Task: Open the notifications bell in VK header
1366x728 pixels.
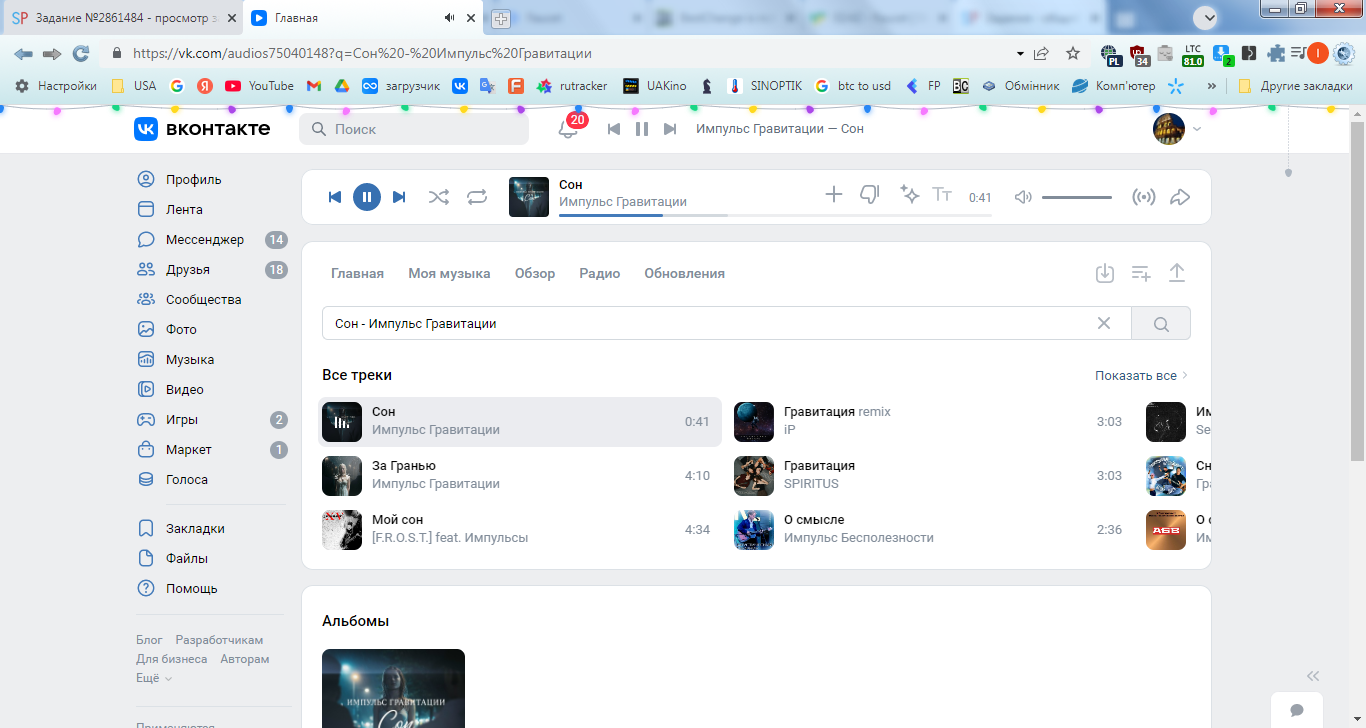Action: (x=568, y=129)
